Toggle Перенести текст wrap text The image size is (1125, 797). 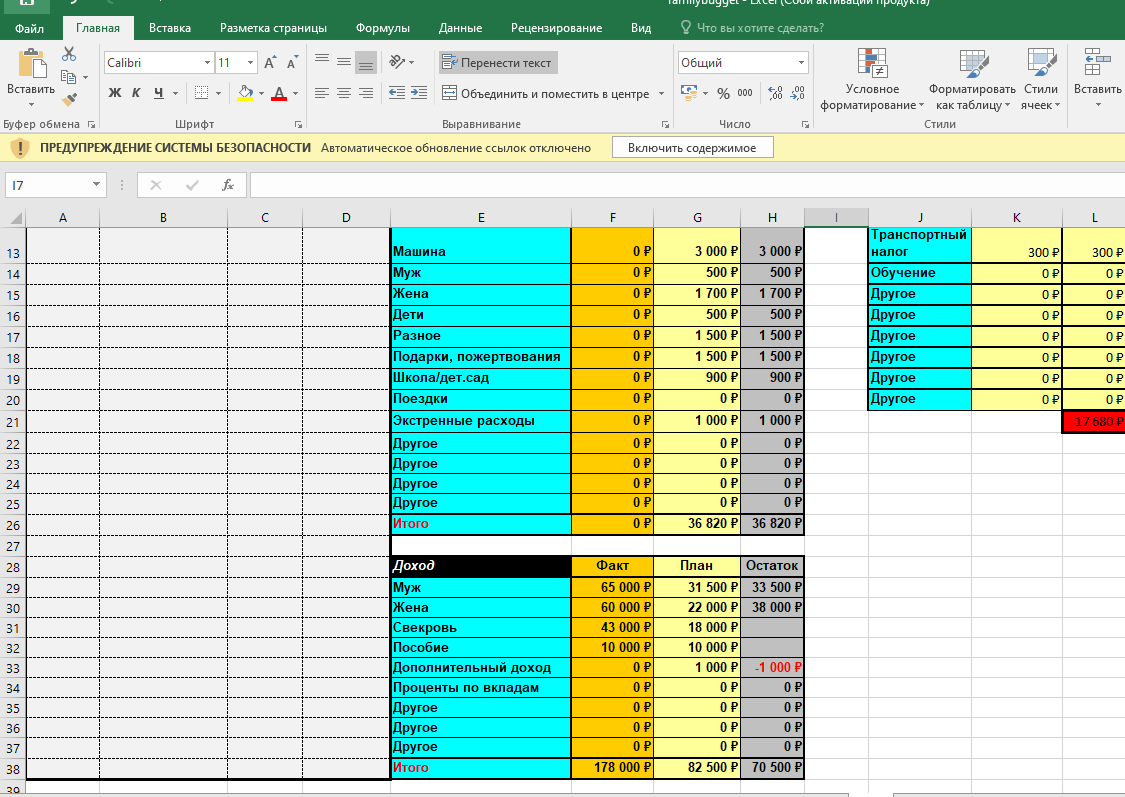tap(498, 63)
